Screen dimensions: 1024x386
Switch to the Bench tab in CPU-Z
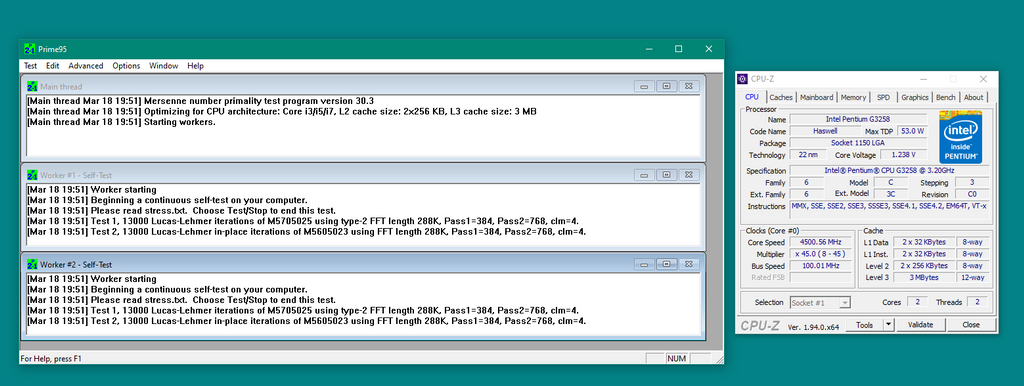(x=945, y=97)
